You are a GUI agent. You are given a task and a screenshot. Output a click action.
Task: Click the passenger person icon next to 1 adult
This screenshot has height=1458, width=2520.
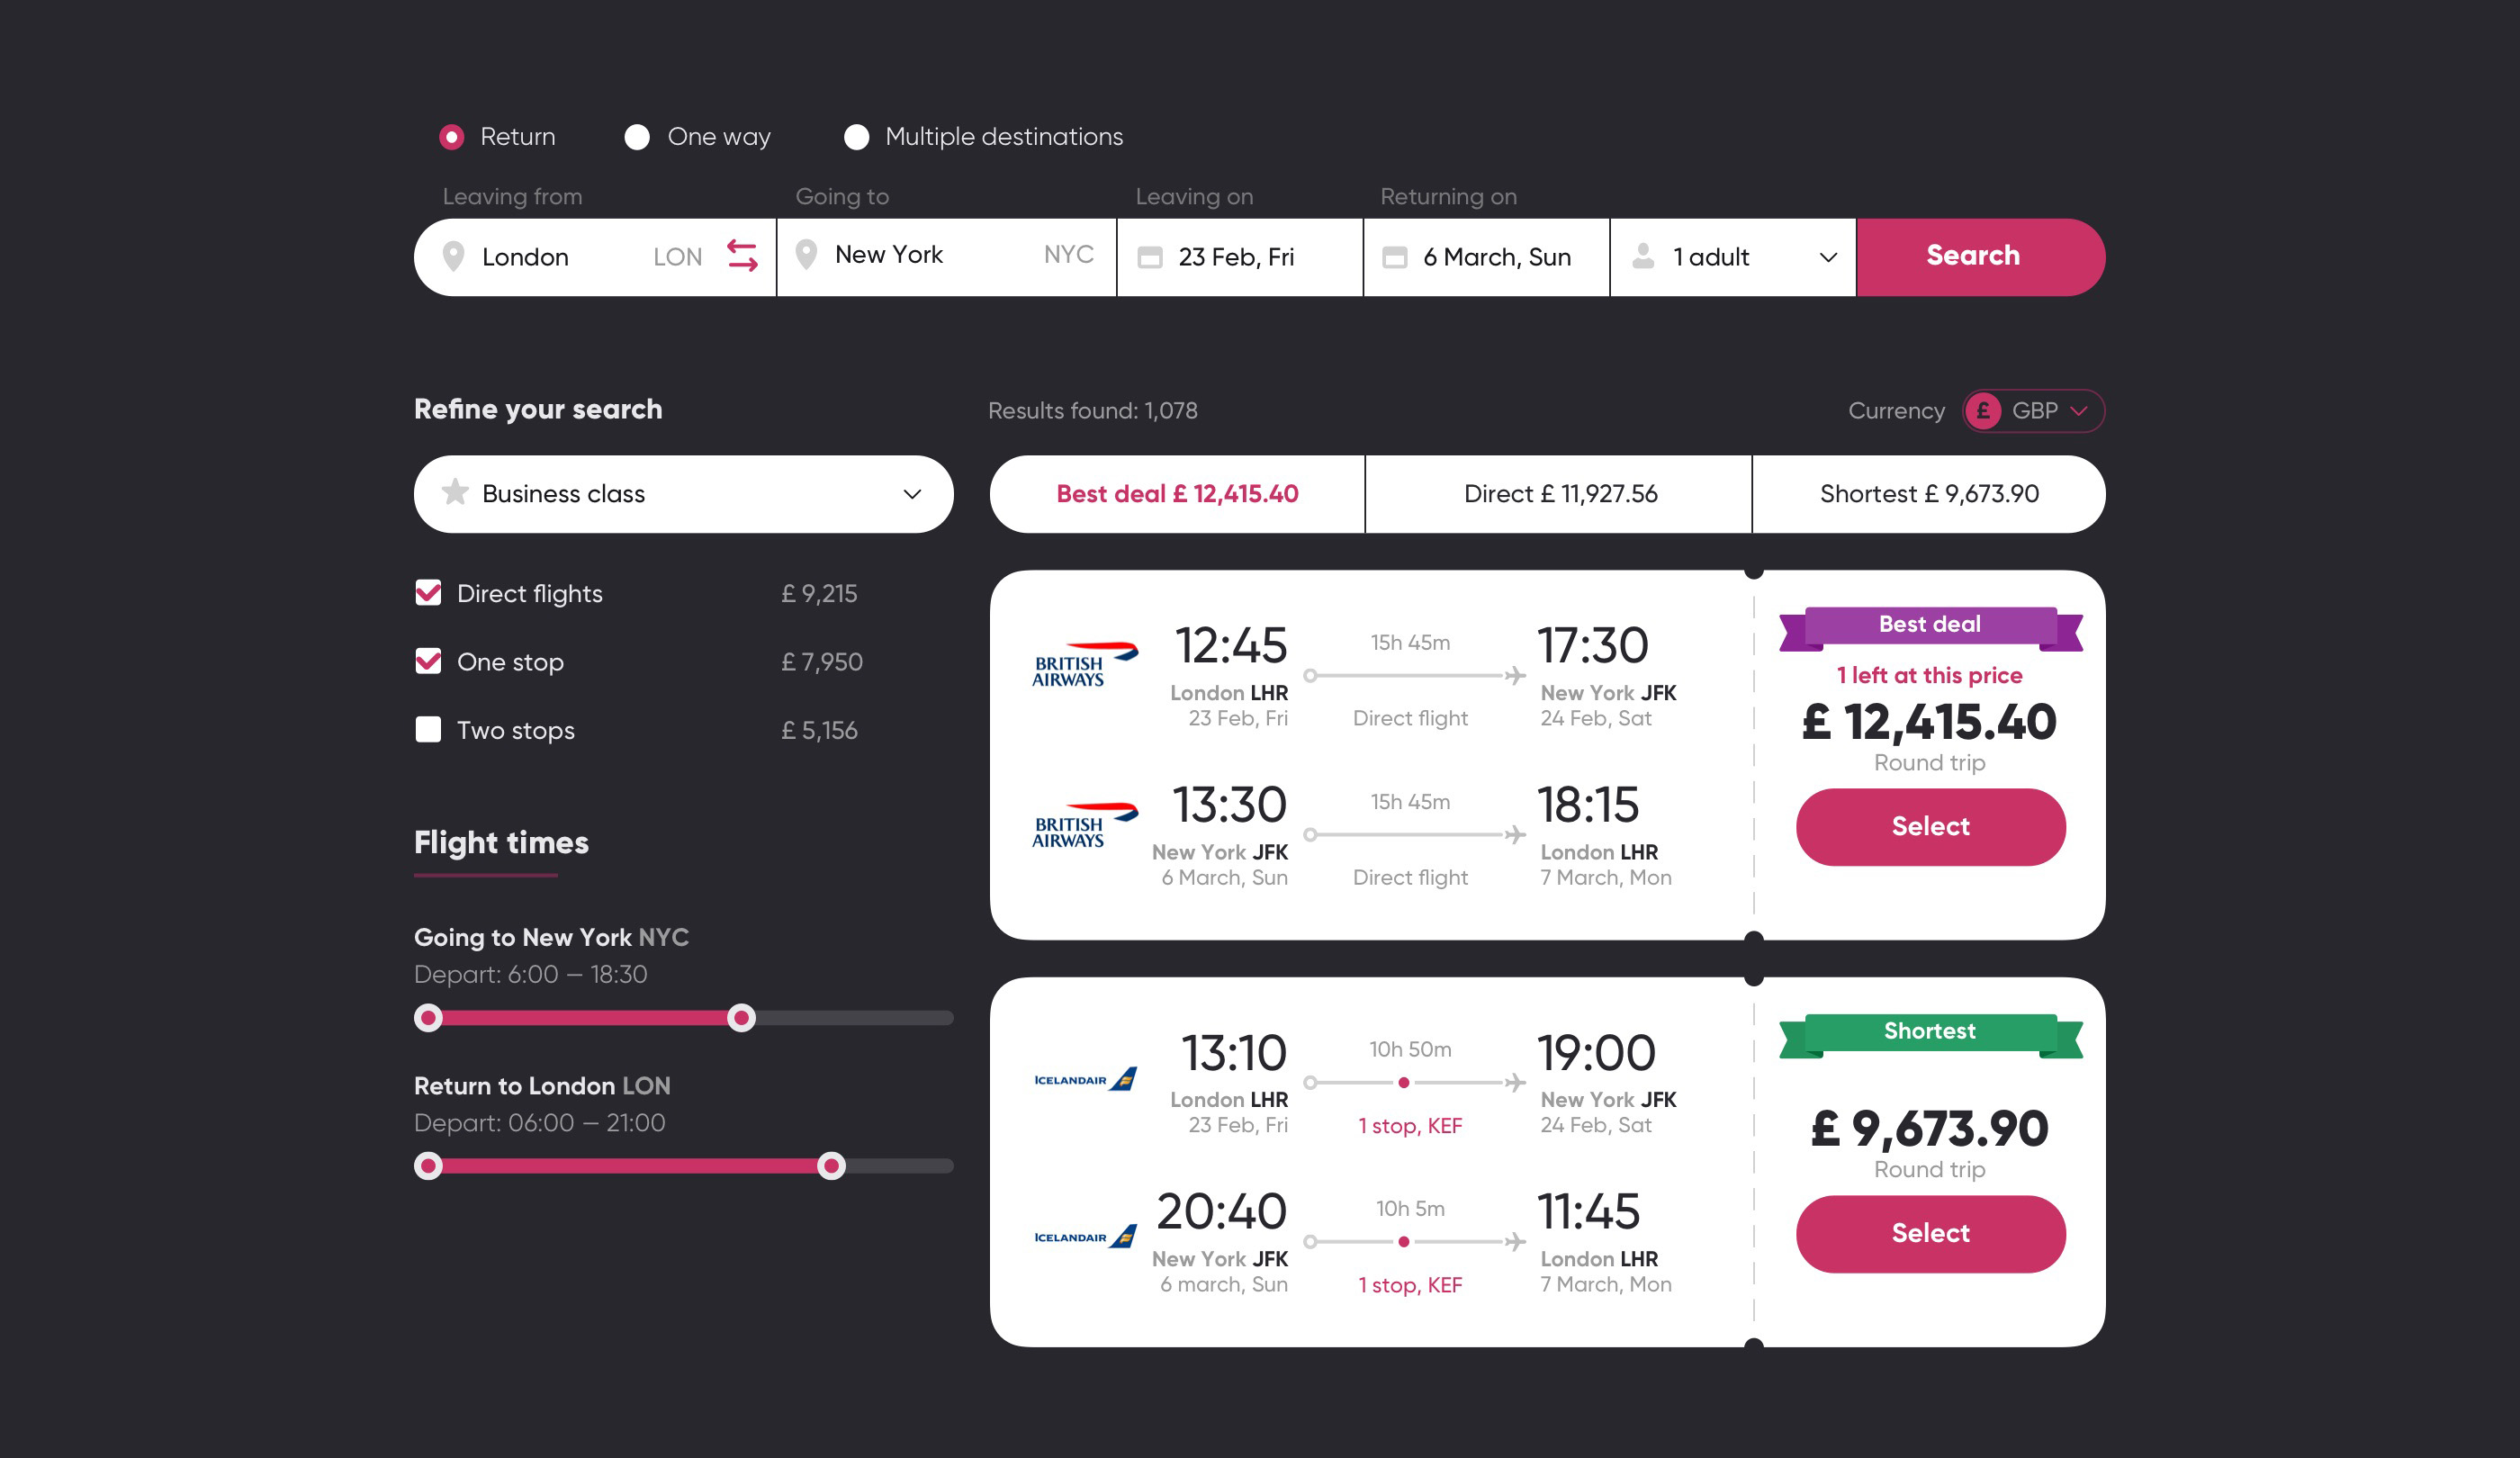[1643, 257]
